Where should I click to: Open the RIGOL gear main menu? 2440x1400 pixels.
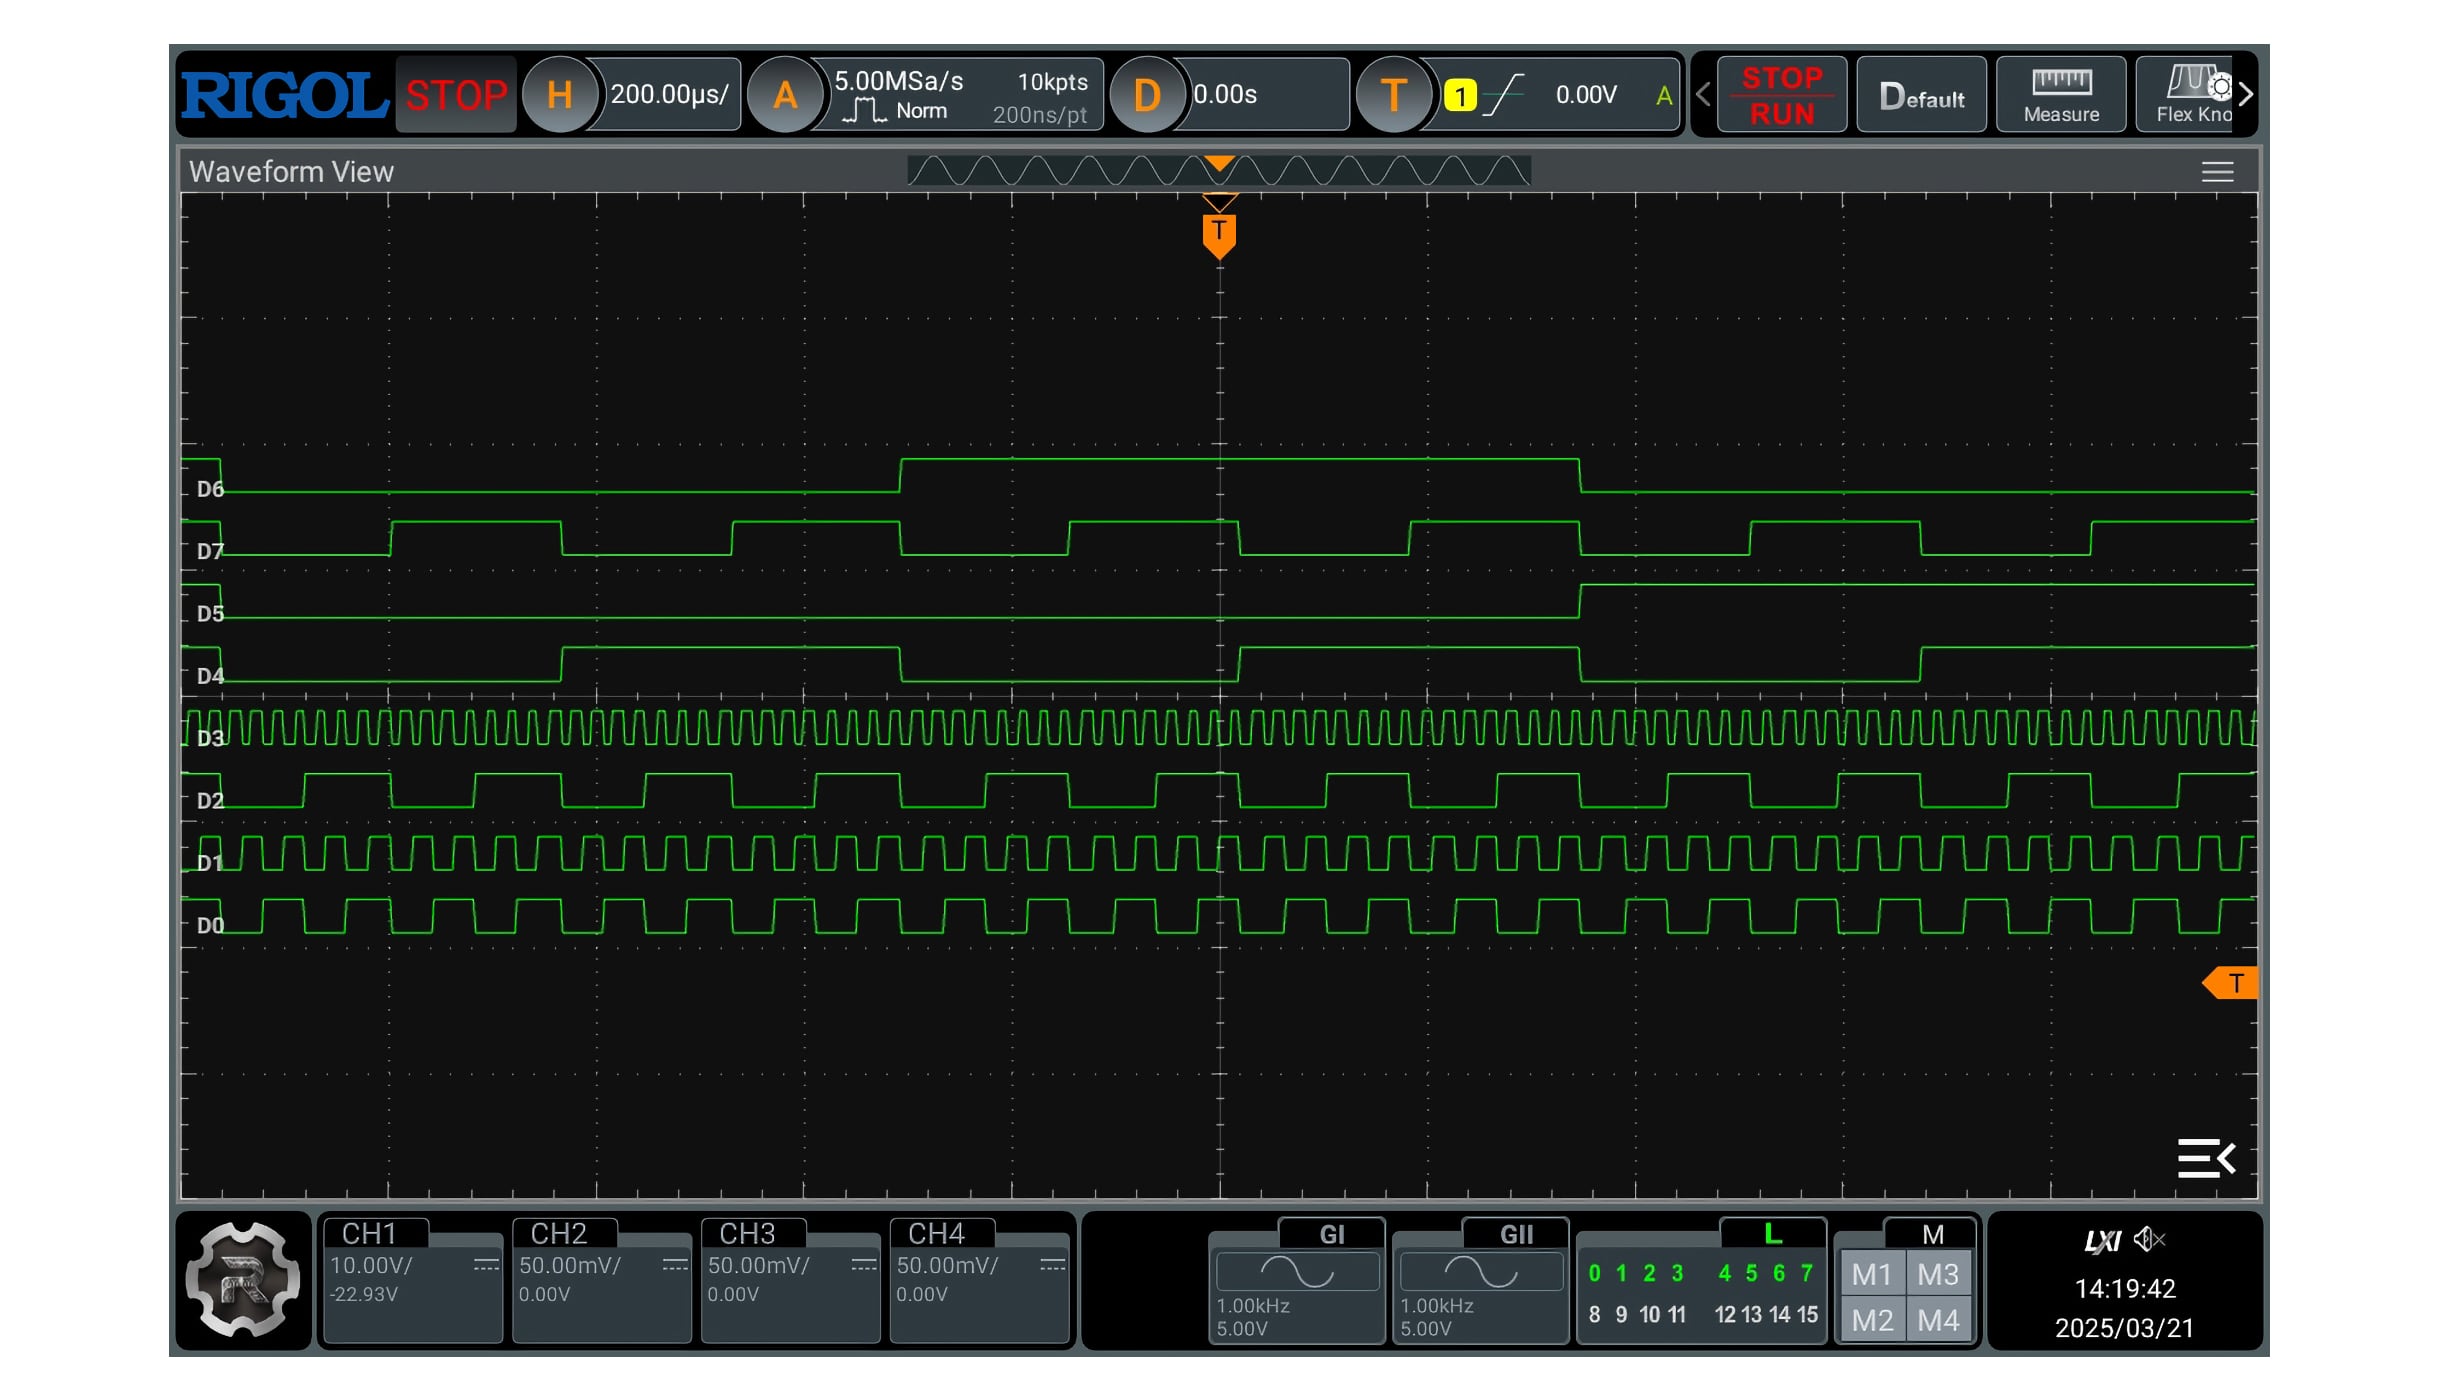coord(243,1280)
